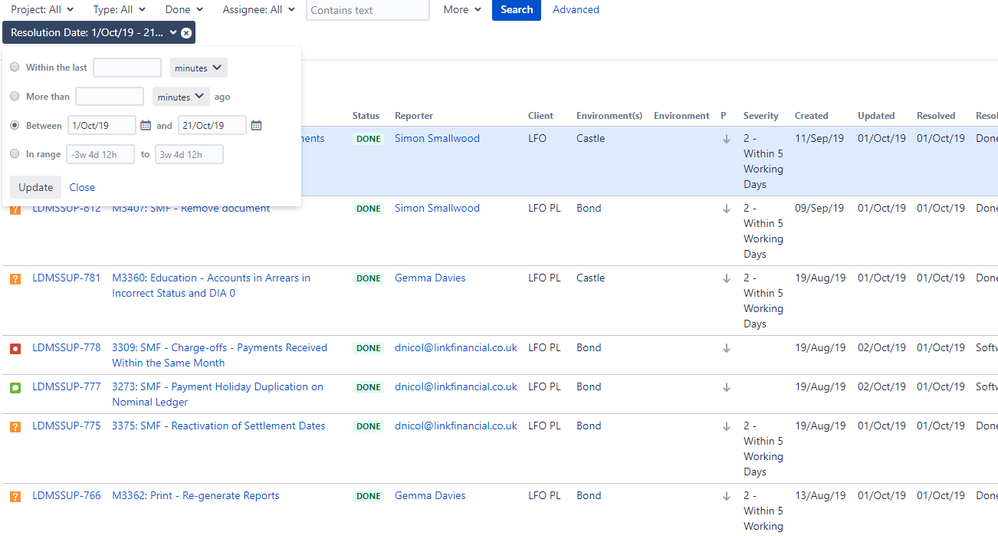The image size is (998, 536).
Task: Click priority arrow in LDMSSUP-781 row
Action: [726, 279]
